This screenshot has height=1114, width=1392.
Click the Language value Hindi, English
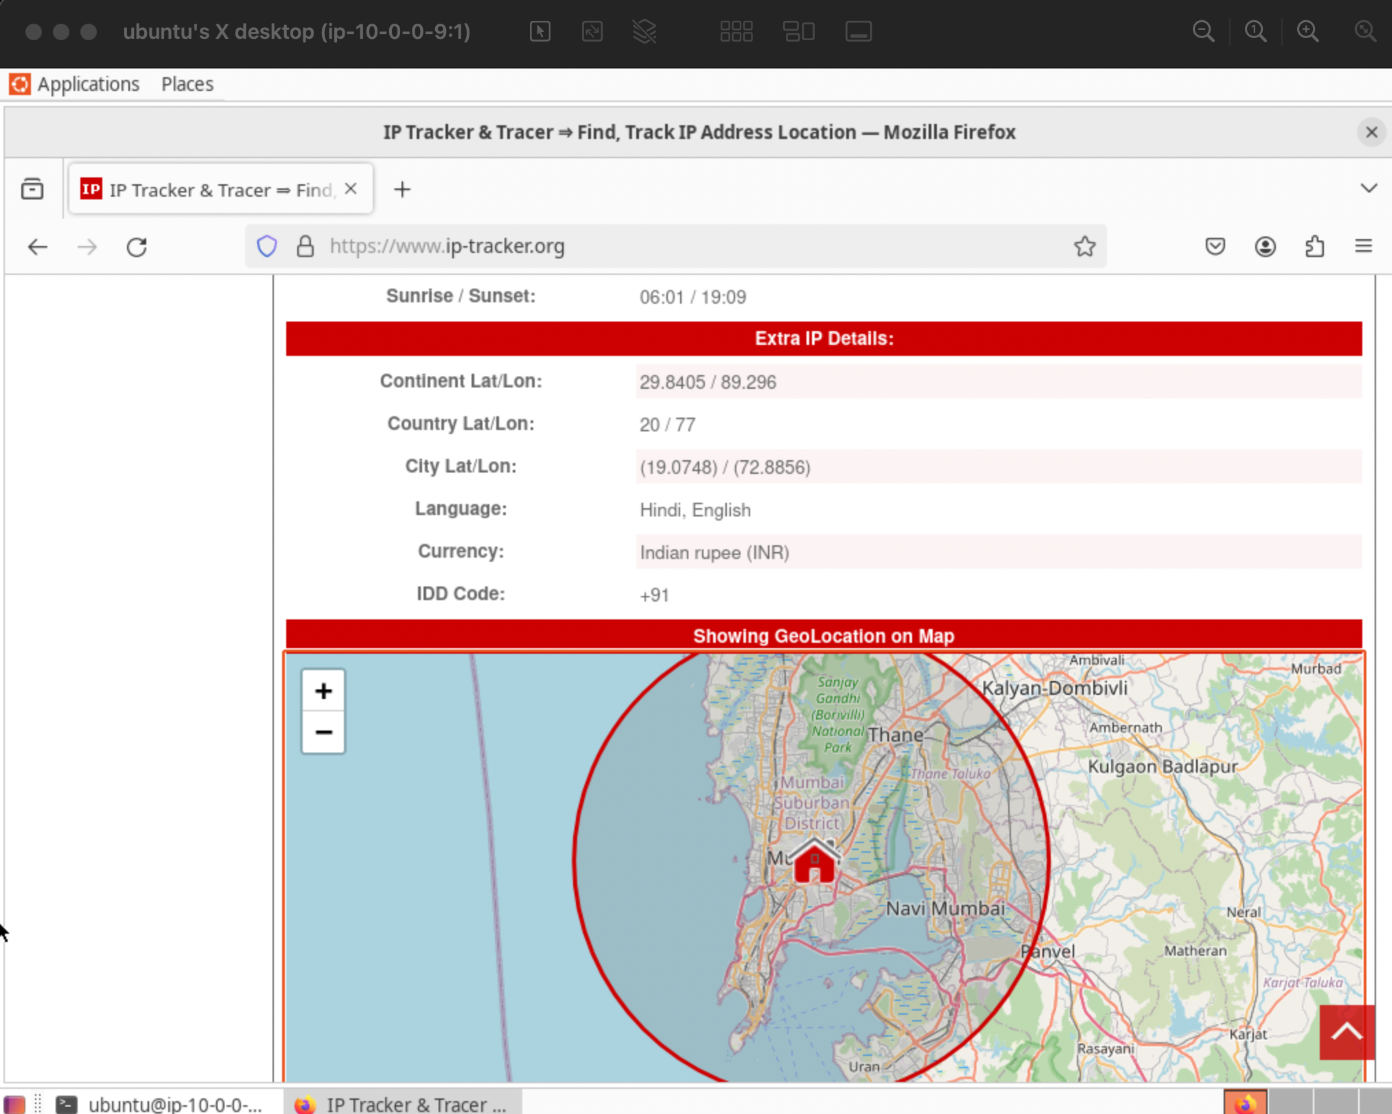click(x=695, y=510)
